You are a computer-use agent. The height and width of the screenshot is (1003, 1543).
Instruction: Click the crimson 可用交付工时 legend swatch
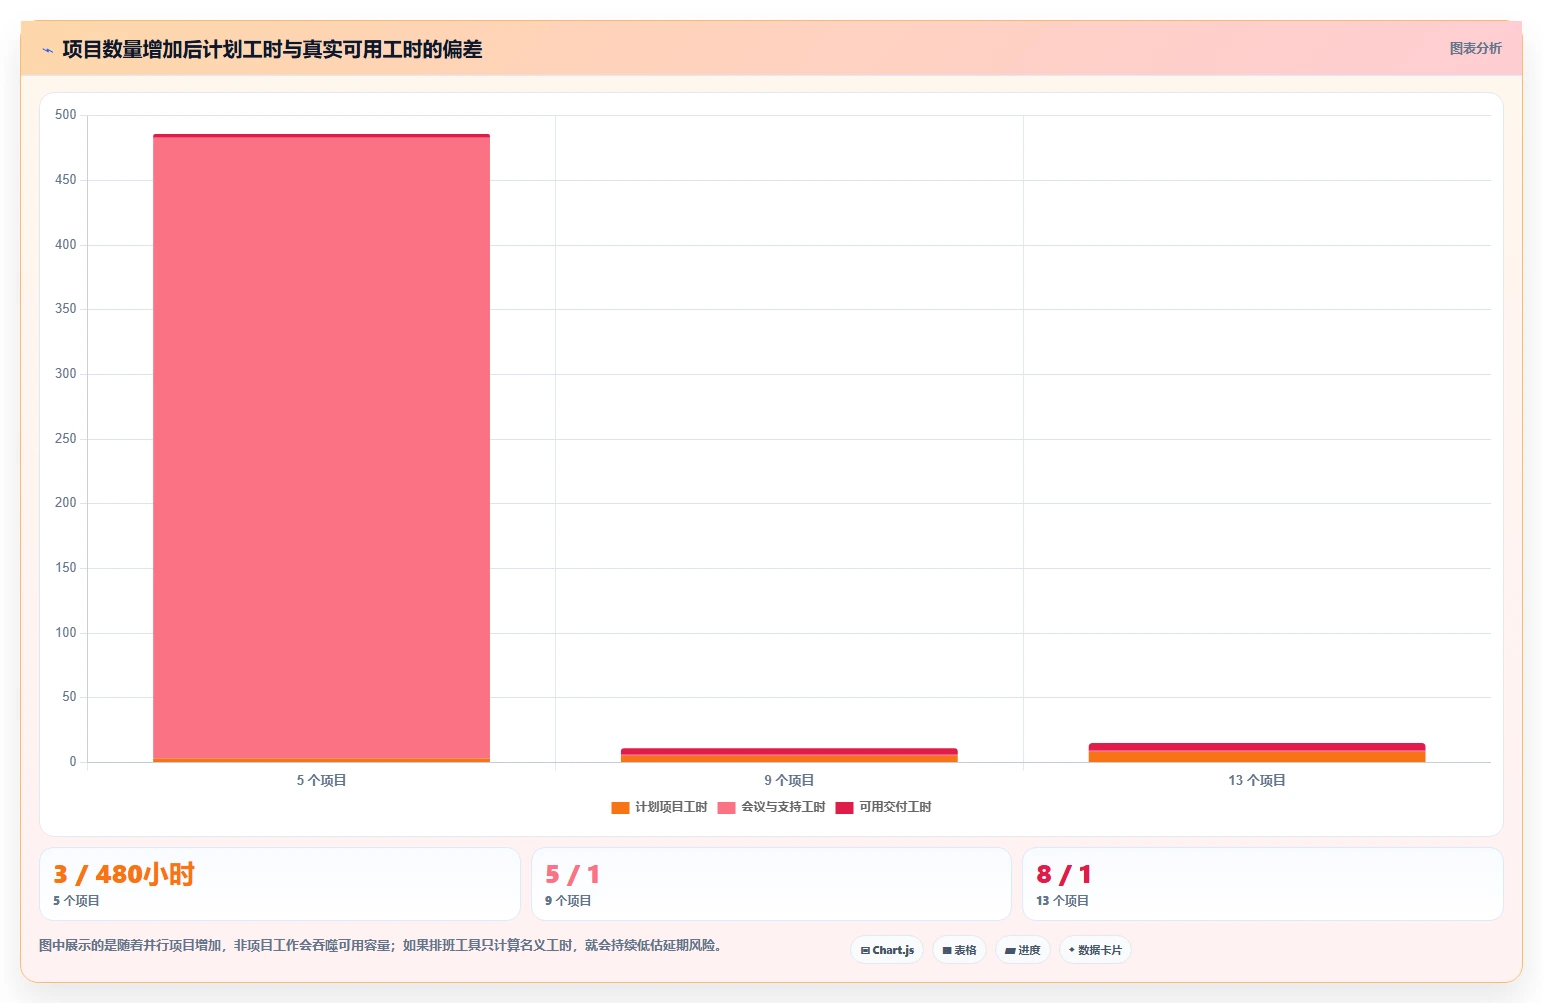point(844,808)
